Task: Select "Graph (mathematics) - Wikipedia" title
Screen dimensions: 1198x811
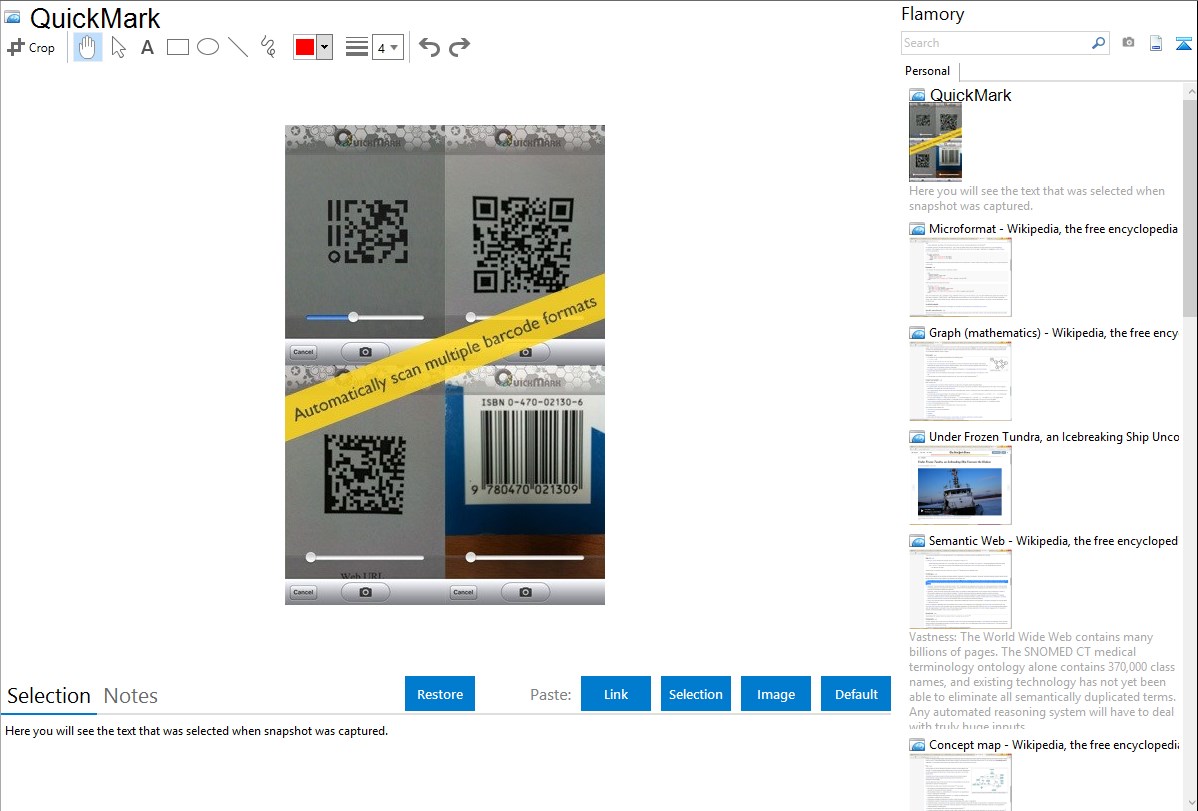Action: click(x=1053, y=333)
